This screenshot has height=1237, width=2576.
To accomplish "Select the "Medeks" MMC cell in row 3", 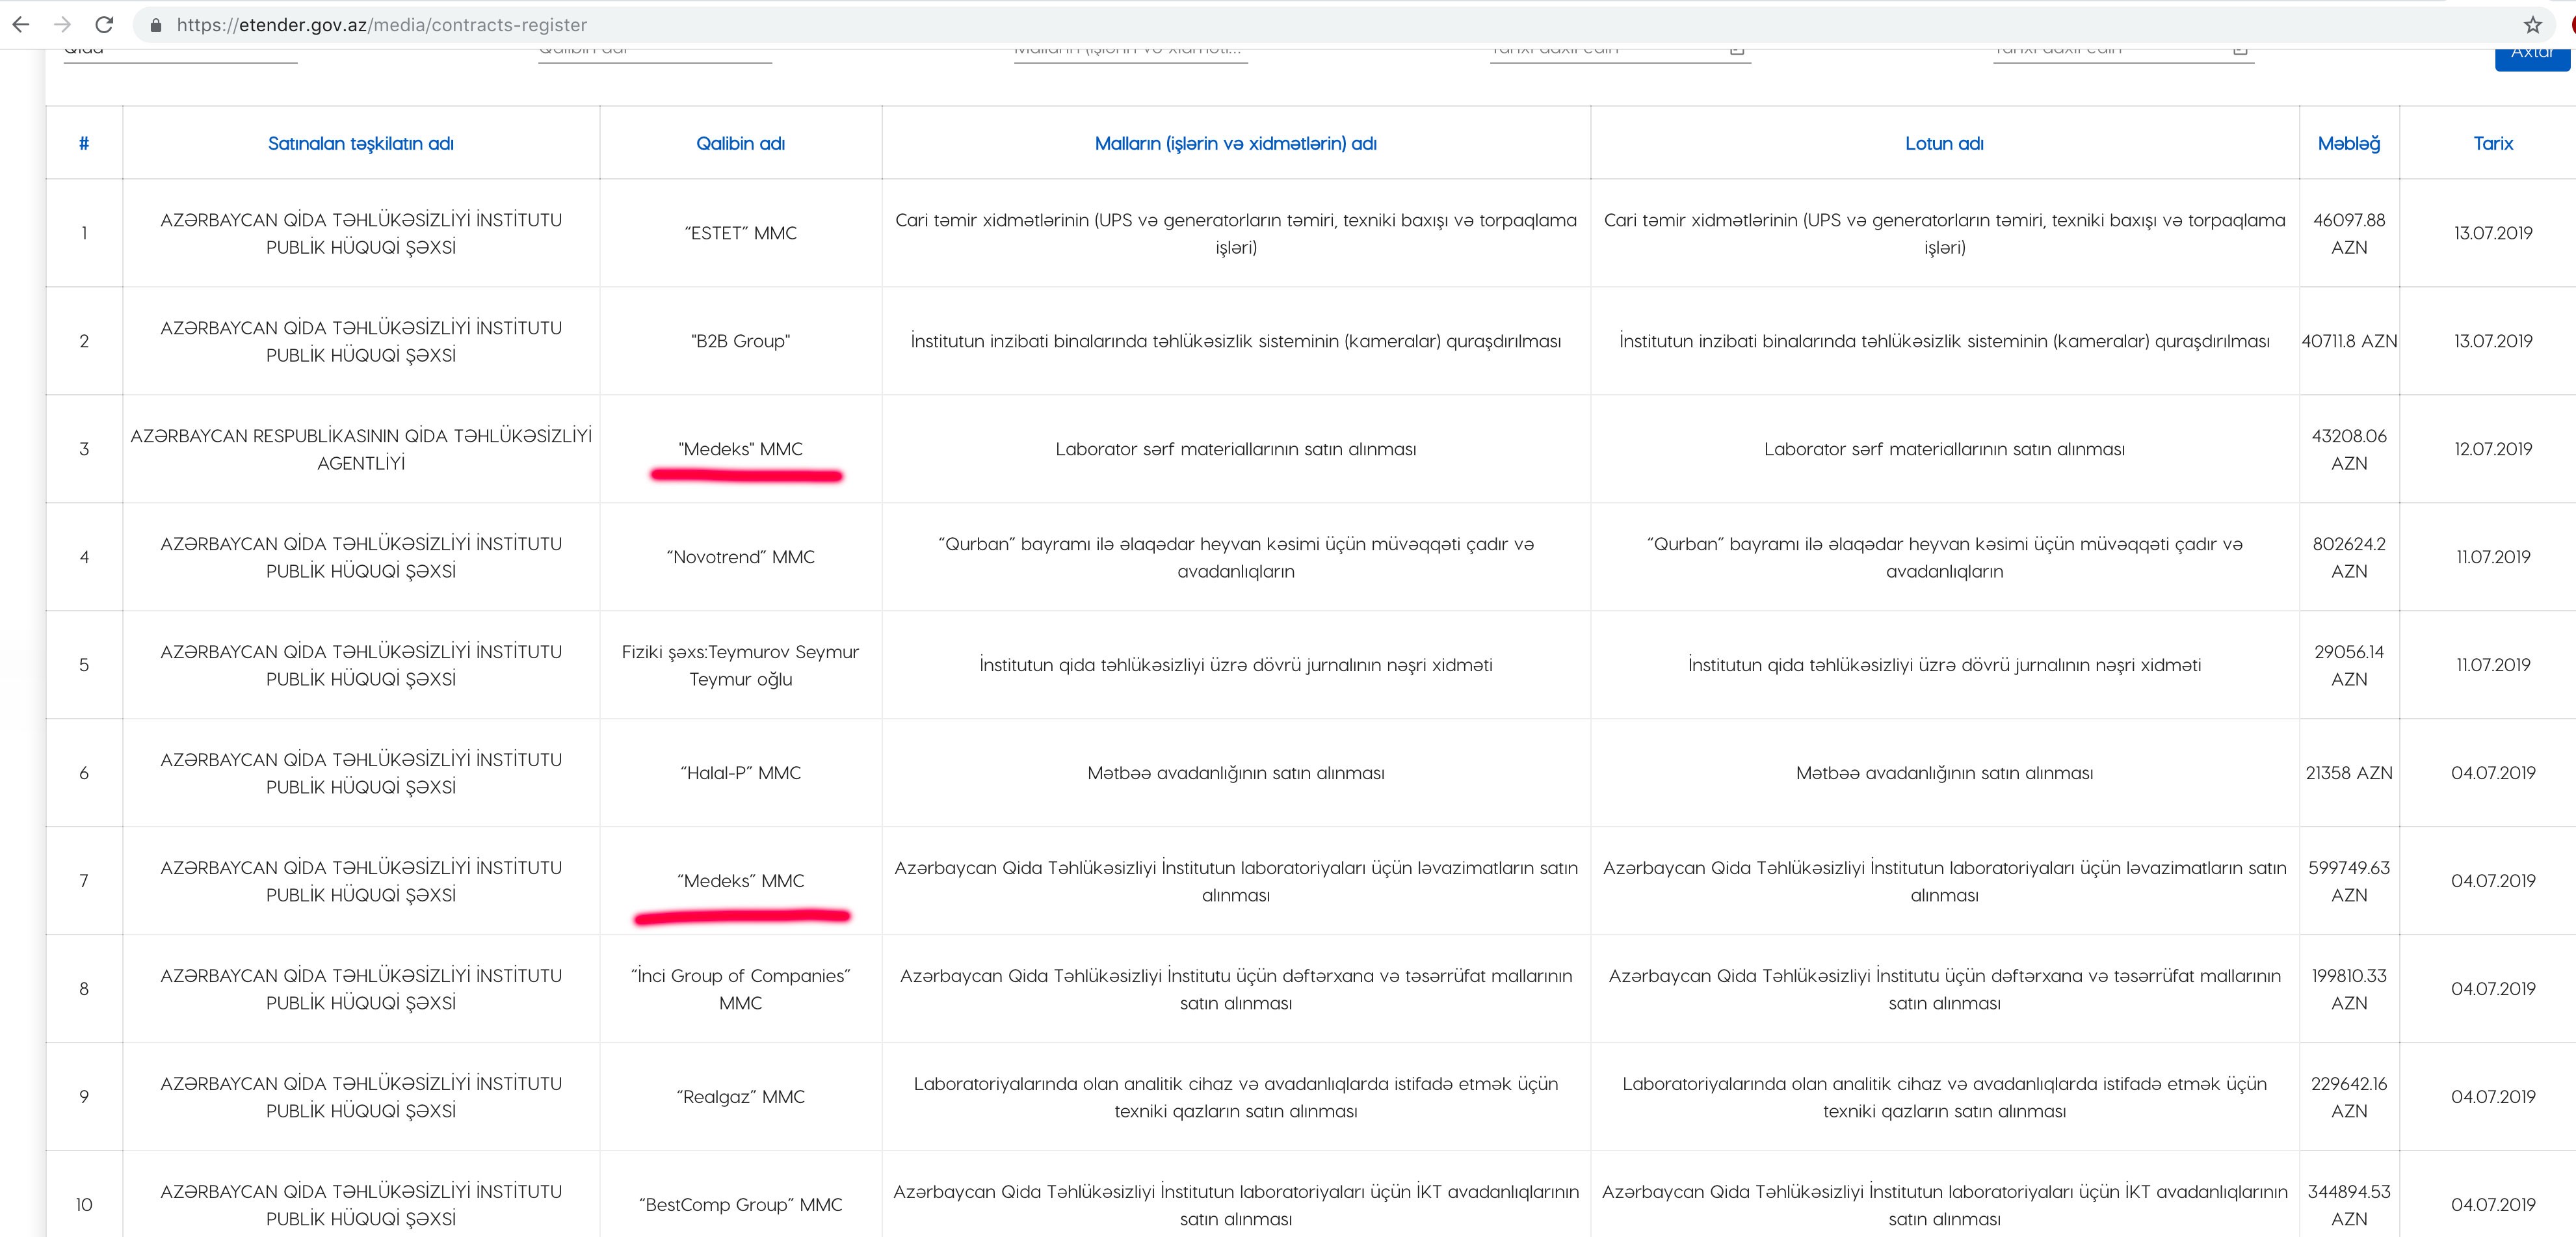I will coord(740,449).
